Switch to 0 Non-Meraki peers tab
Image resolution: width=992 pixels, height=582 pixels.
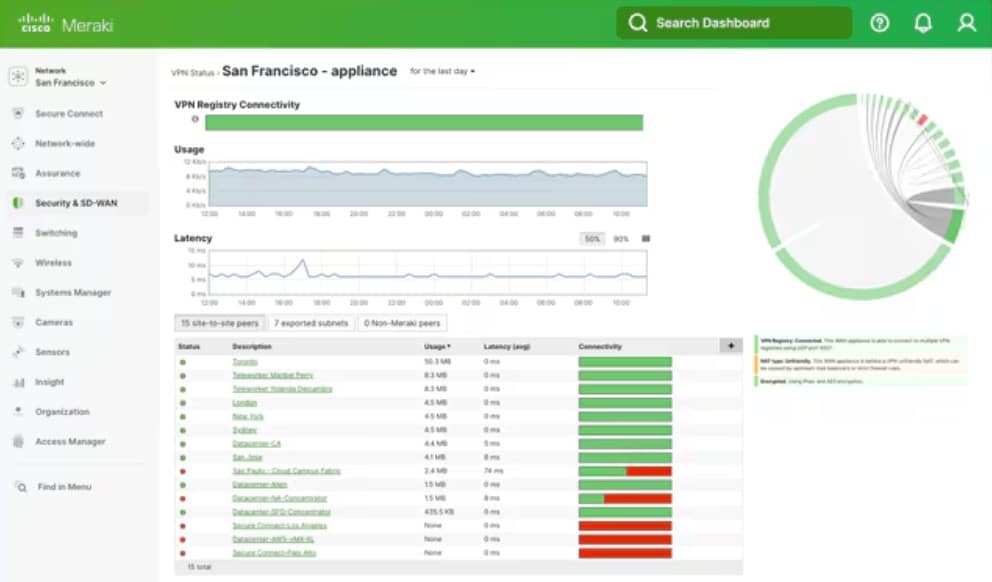402,323
